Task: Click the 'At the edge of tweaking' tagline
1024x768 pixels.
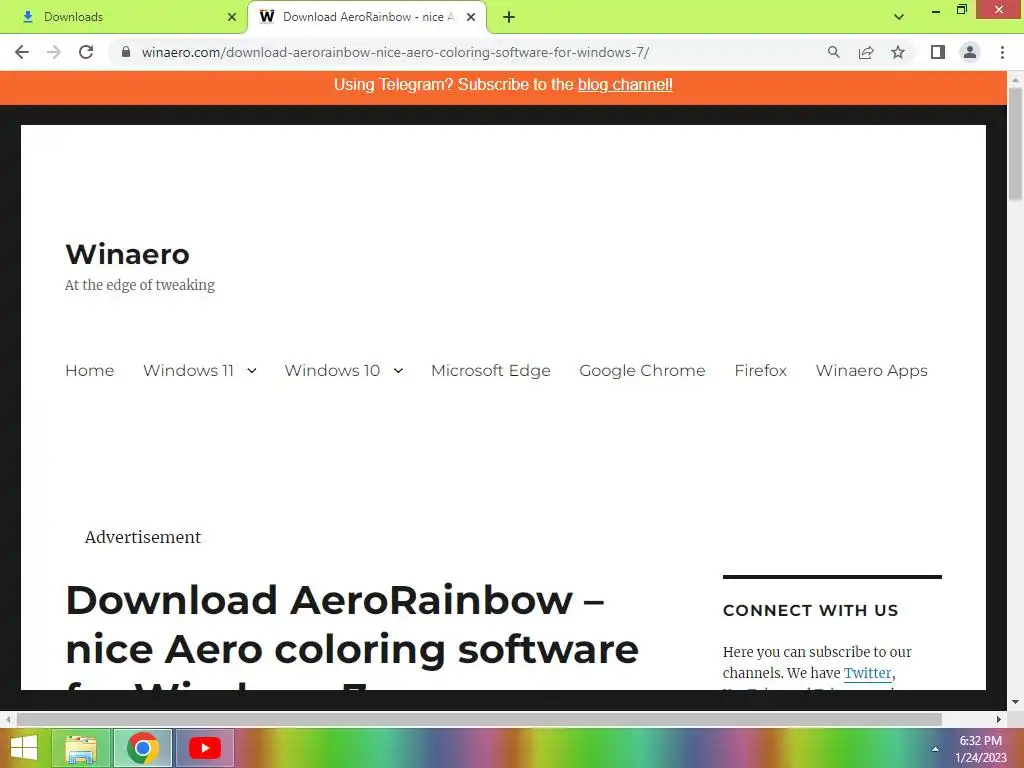Action: click(x=140, y=285)
